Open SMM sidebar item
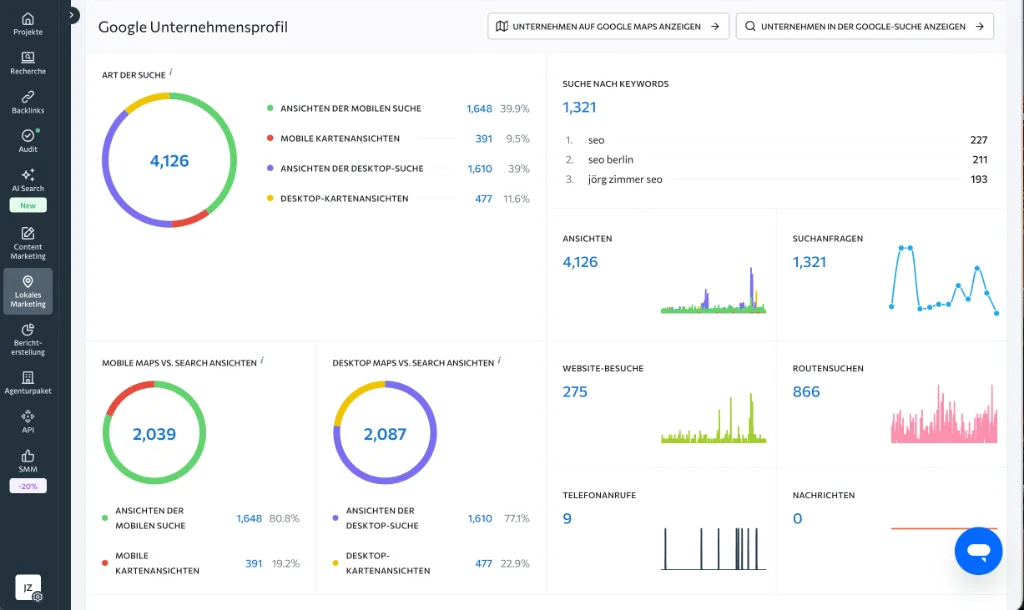The image size is (1024, 610). click(x=28, y=461)
